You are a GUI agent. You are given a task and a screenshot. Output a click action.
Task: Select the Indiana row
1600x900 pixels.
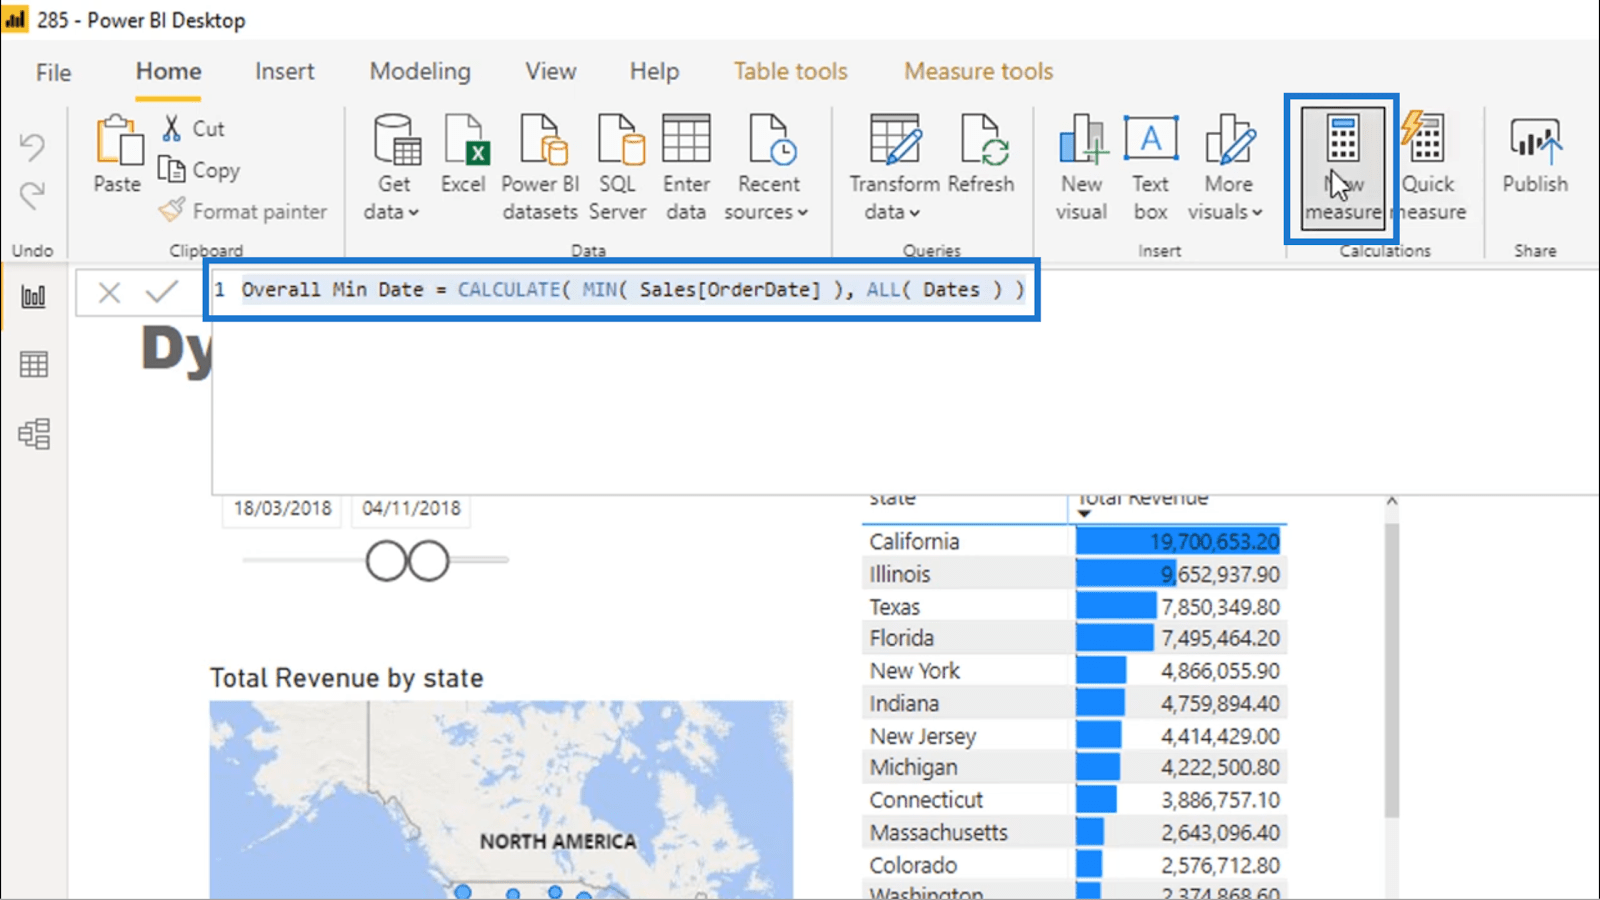pos(1074,704)
